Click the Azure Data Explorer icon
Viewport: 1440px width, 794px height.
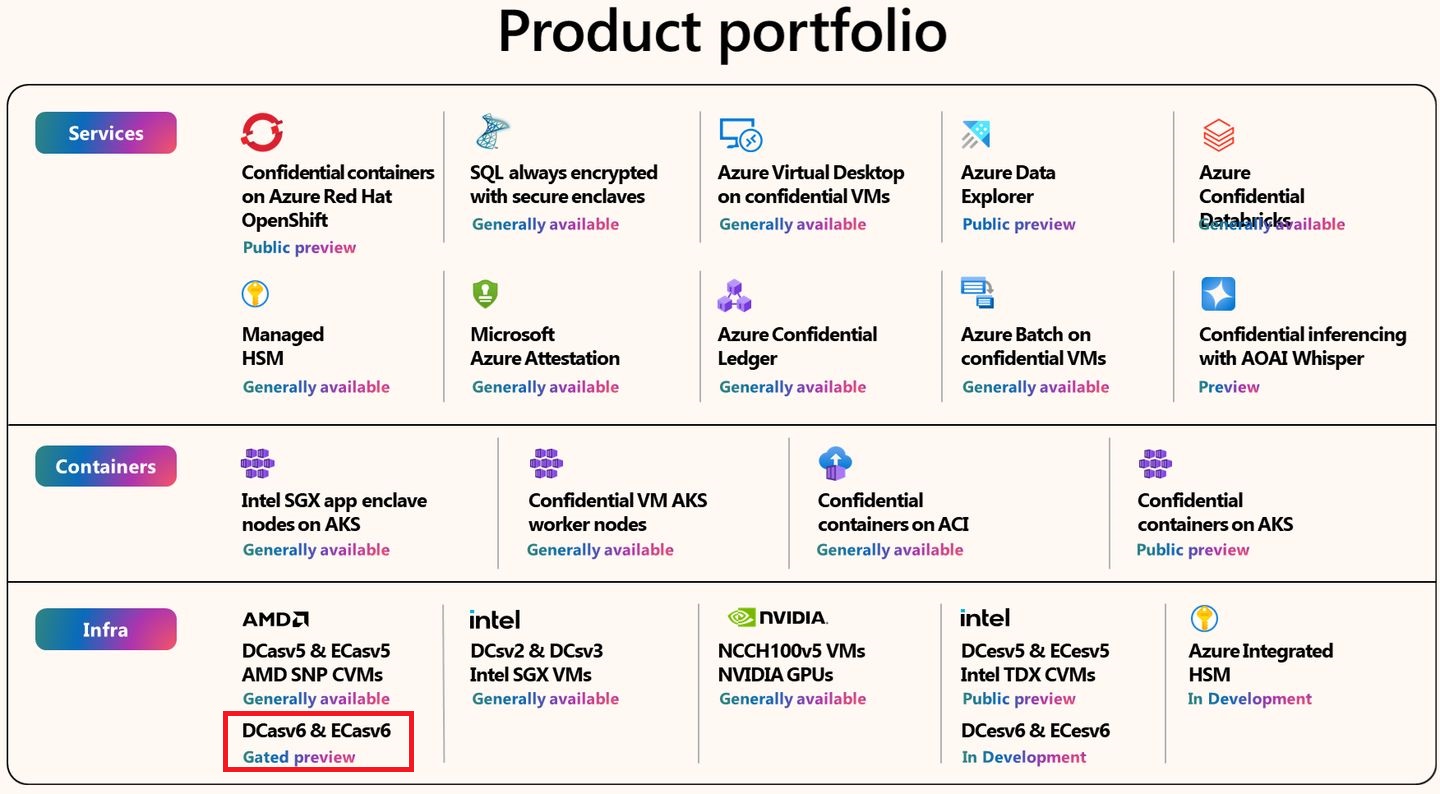(976, 134)
